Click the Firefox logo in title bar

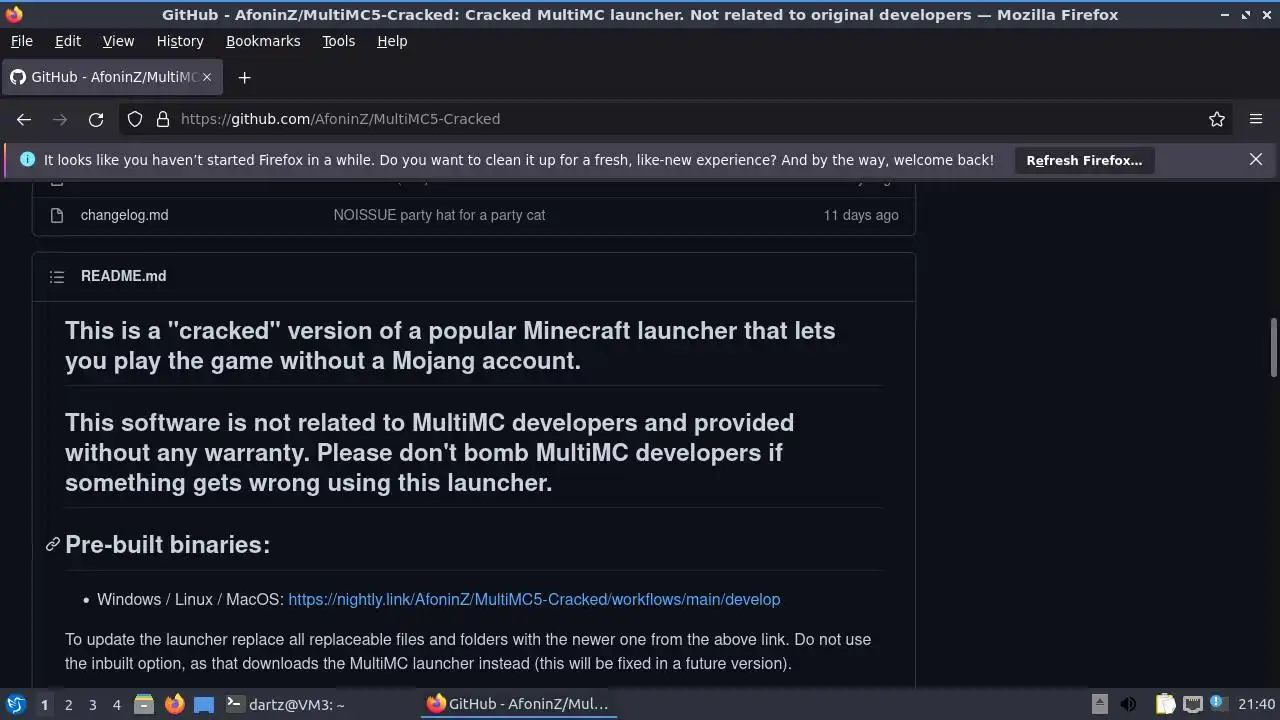pos(14,15)
